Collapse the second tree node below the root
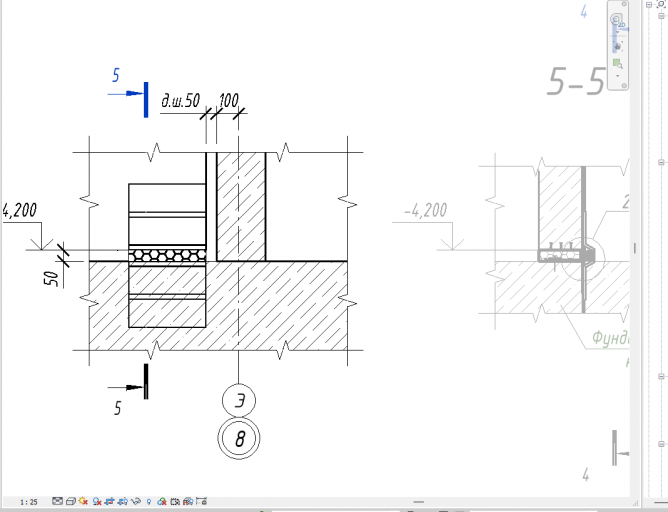Screen dimensions: 668x512 tap(661, 16)
